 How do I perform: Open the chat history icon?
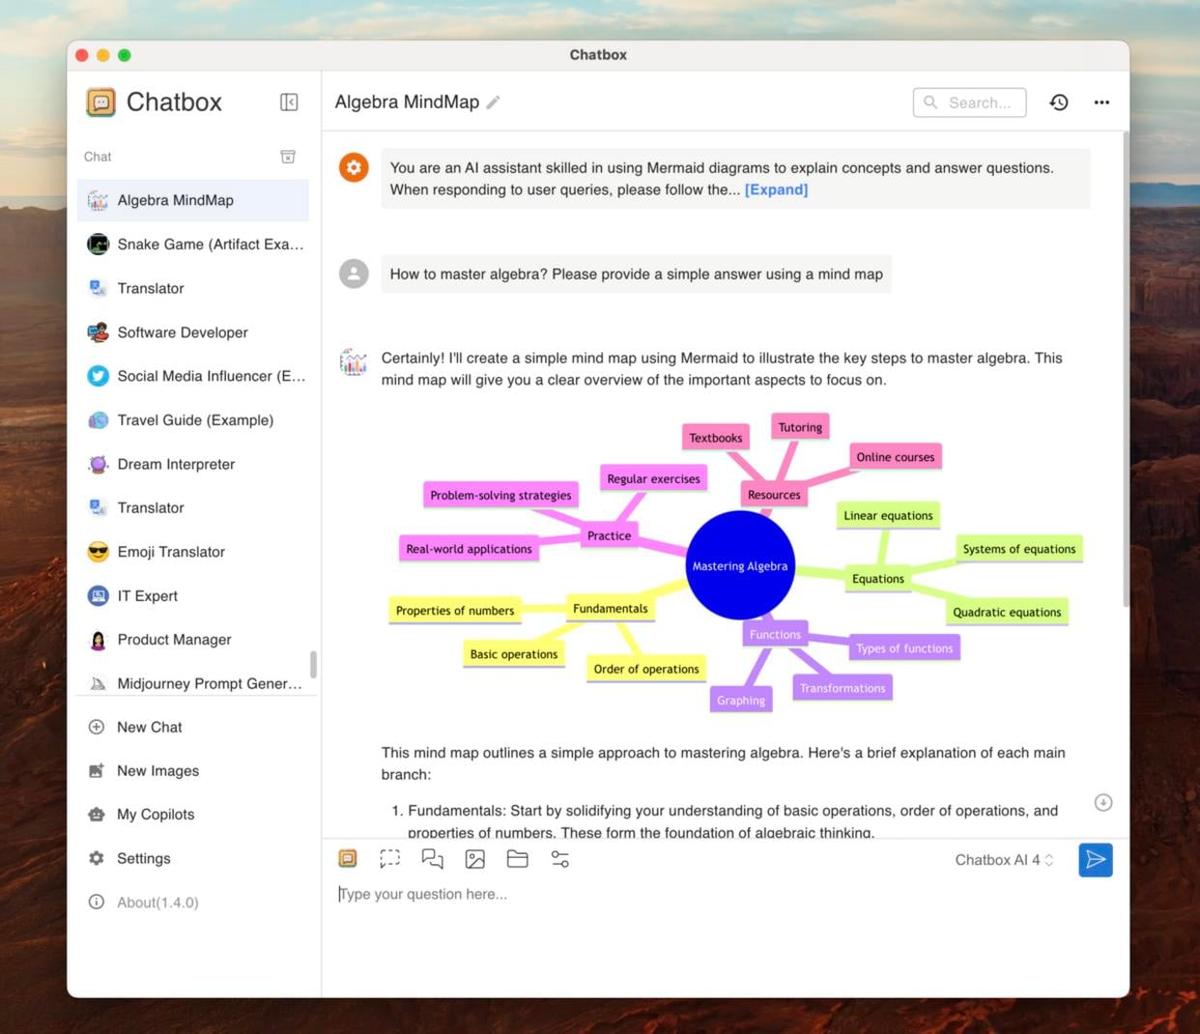pyautogui.click(x=1058, y=102)
